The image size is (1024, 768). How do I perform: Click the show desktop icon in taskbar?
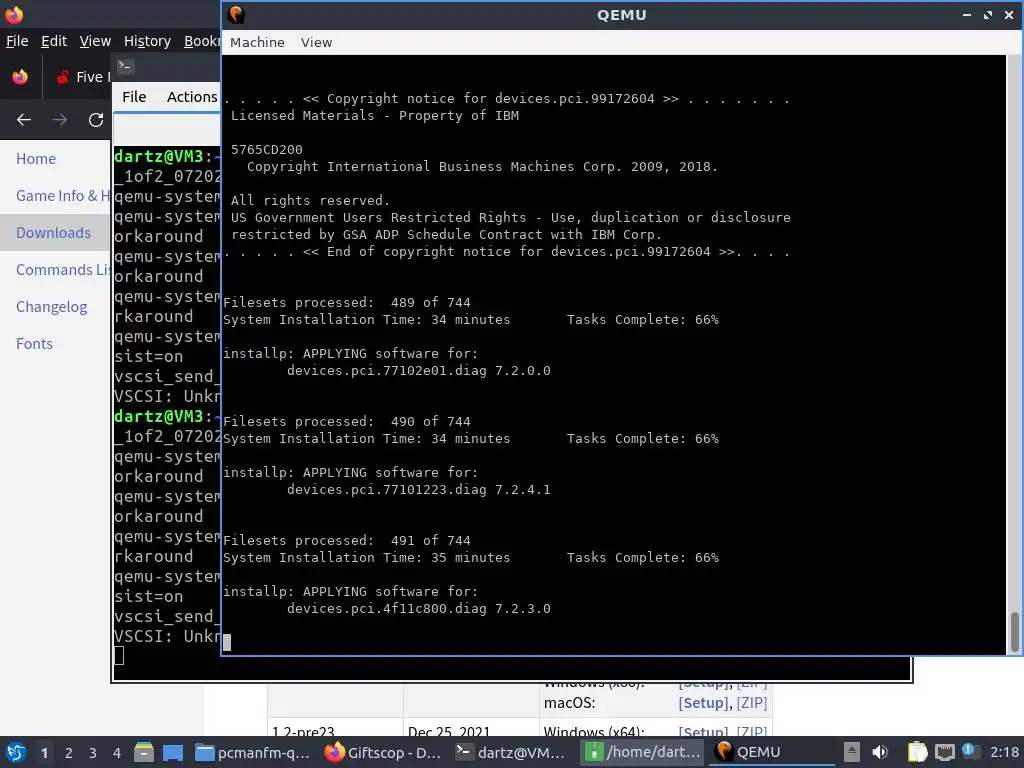tap(173, 752)
